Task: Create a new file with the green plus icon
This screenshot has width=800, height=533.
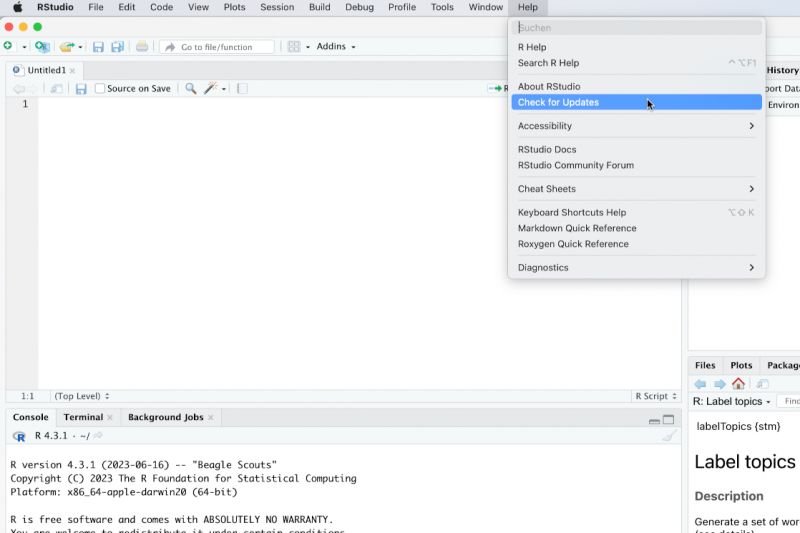Action: [8, 46]
